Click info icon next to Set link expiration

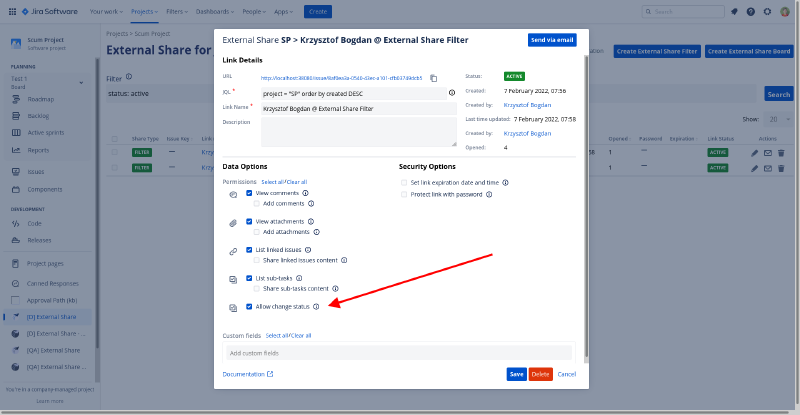505,182
